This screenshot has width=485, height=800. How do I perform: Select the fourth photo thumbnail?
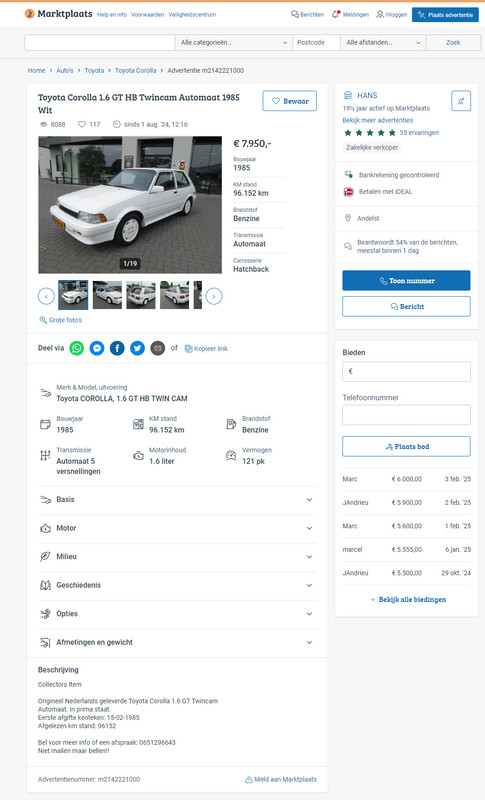click(x=174, y=295)
